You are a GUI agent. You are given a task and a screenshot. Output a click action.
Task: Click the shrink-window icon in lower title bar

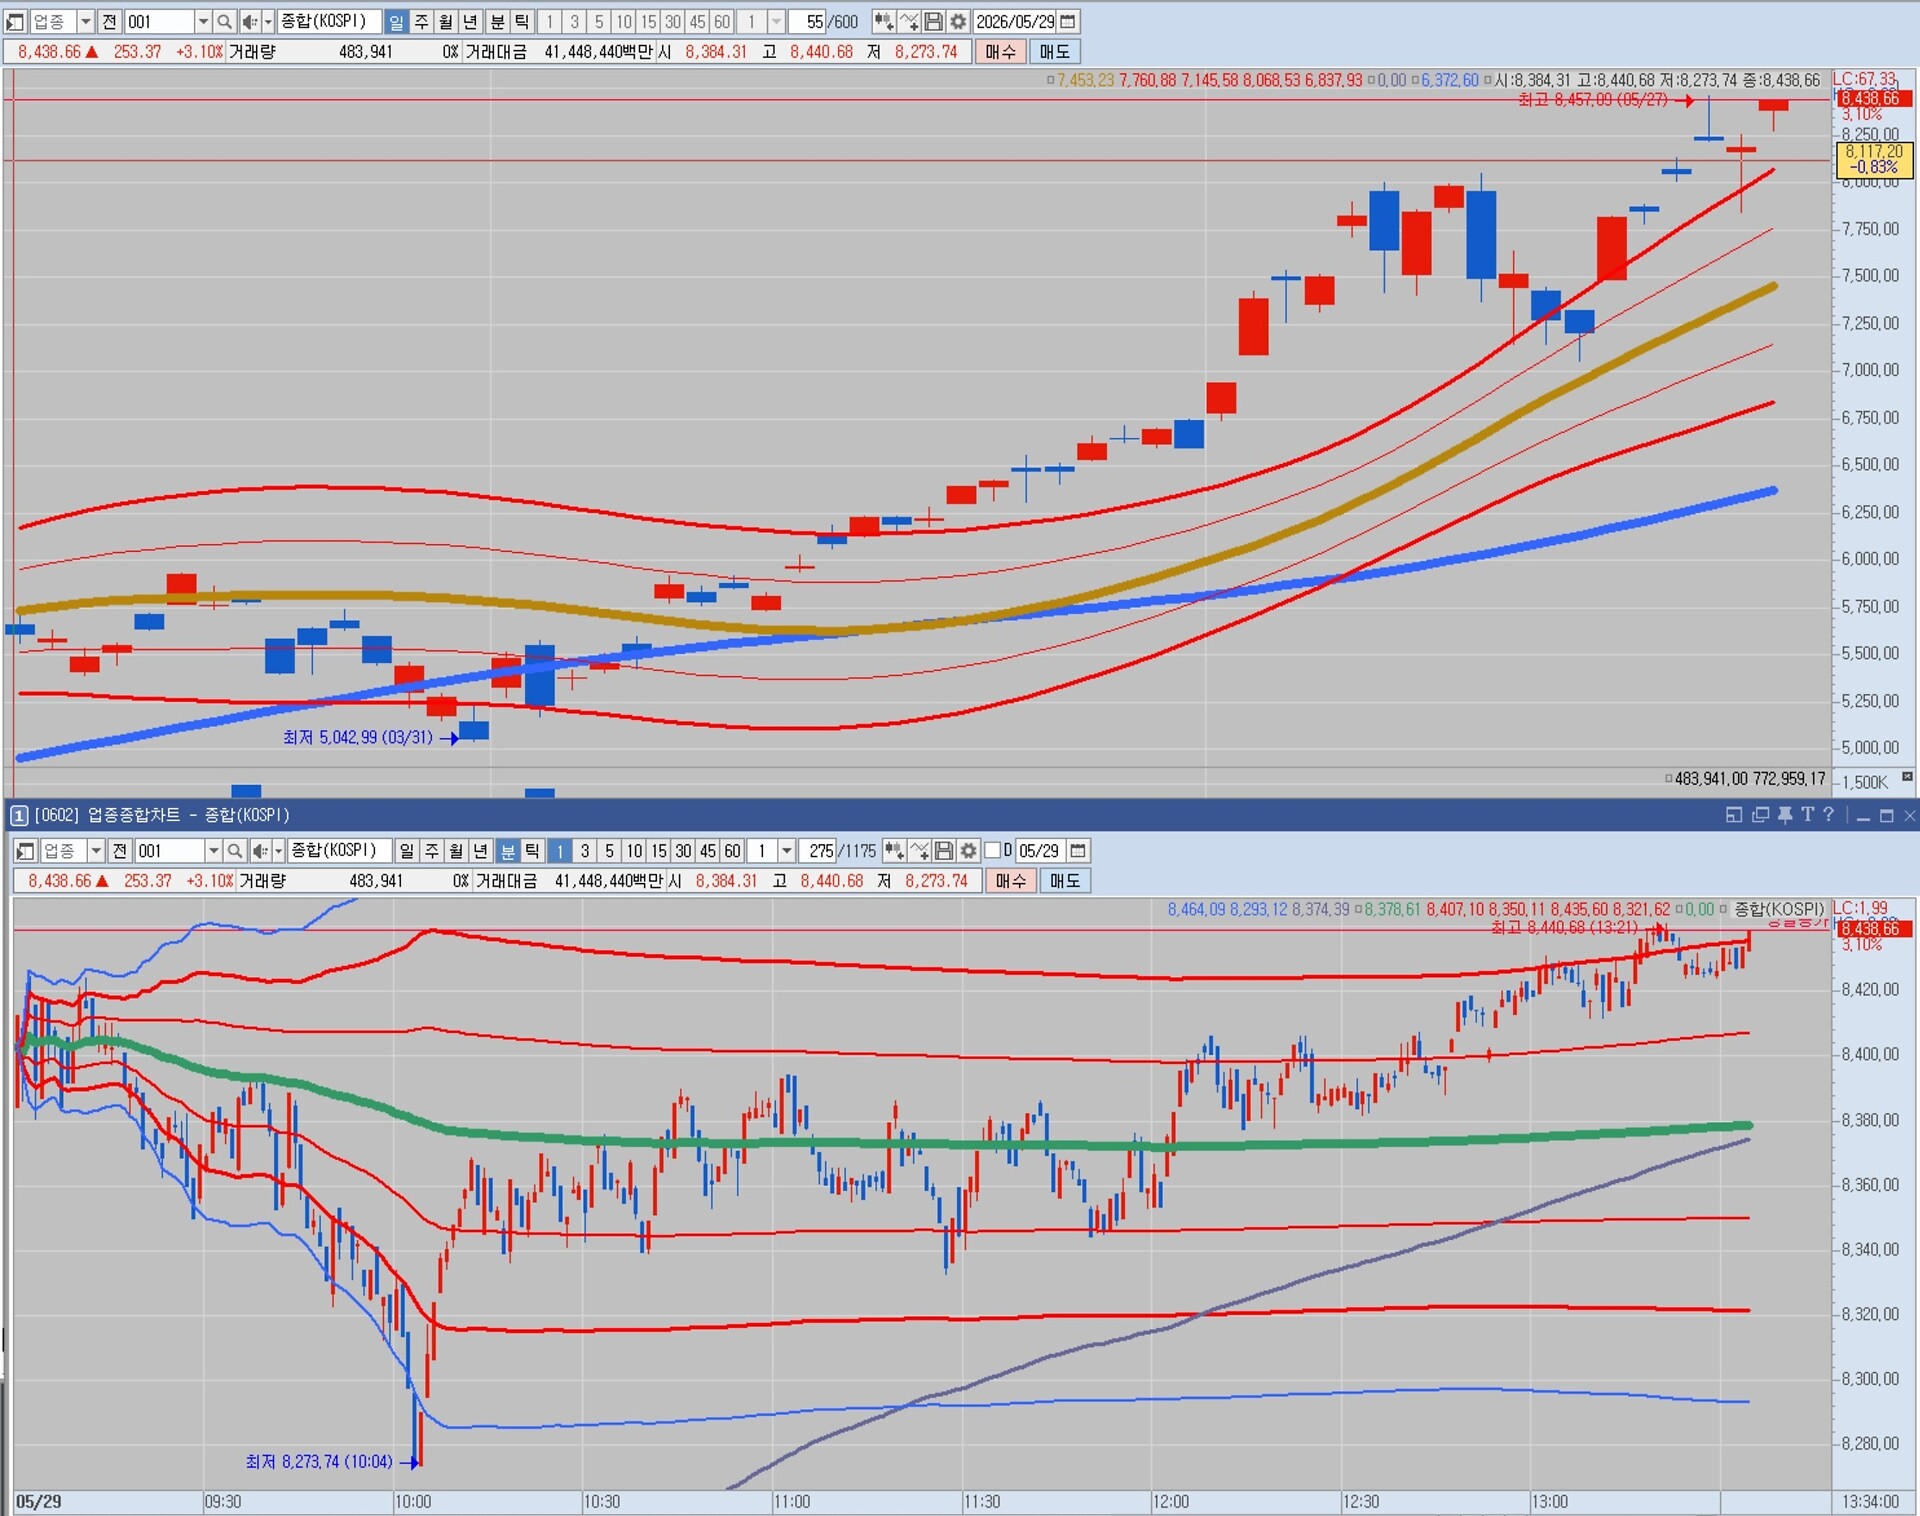(x=1734, y=815)
